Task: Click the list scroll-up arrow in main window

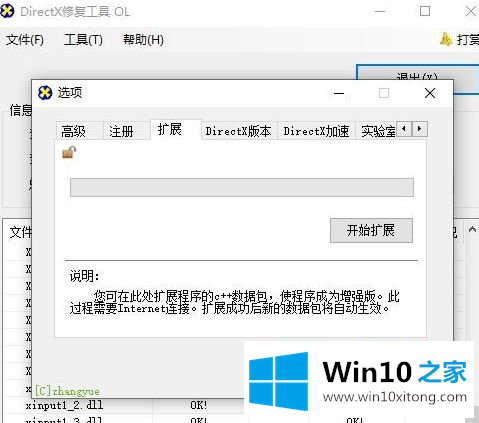Action: [x=472, y=230]
